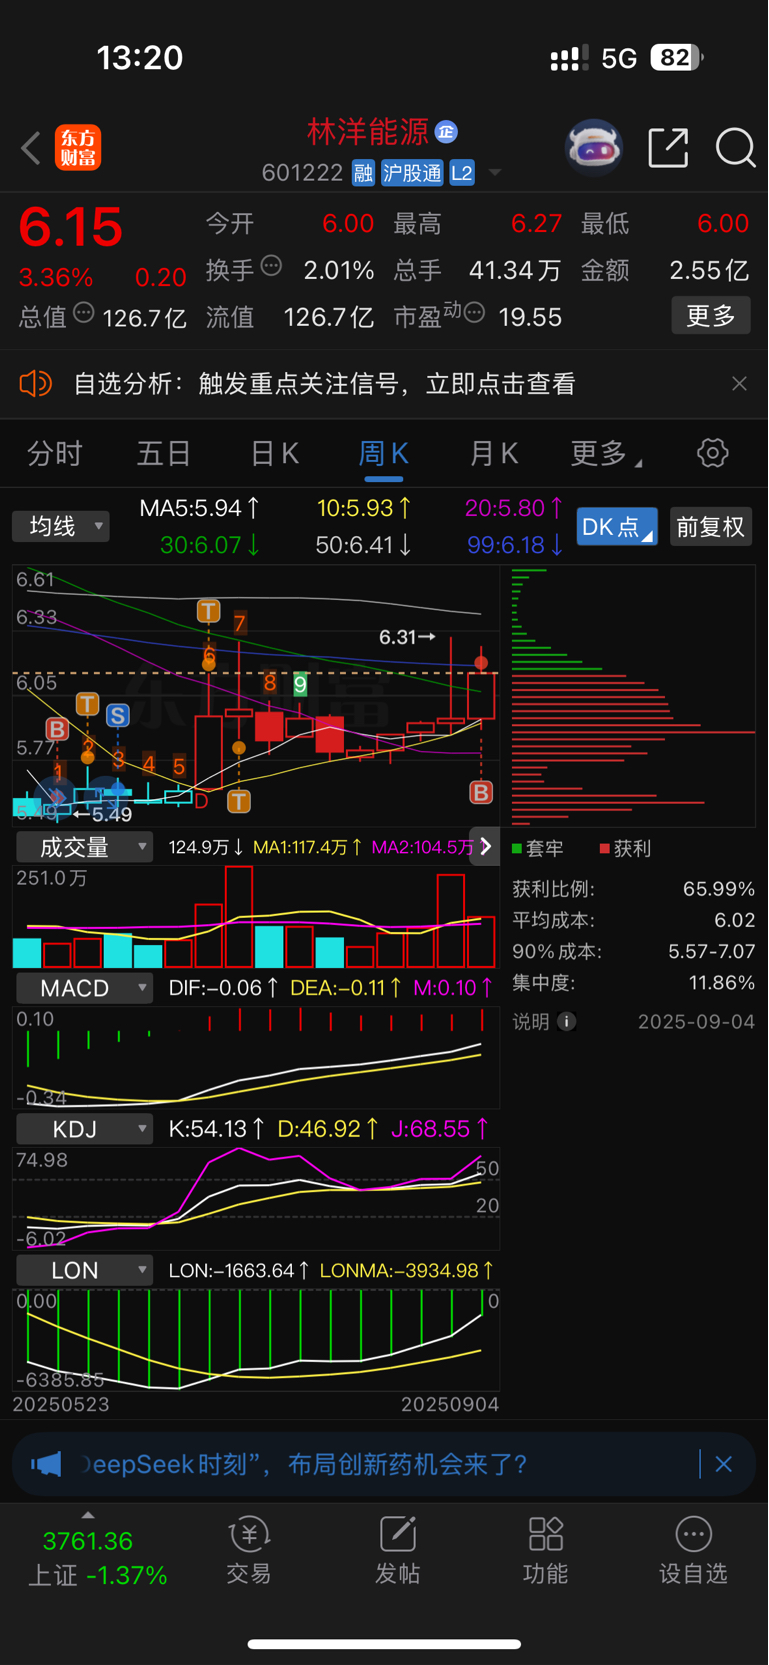This screenshot has height=1665, width=769.
Task: Select the 周K tab
Action: click(x=384, y=454)
